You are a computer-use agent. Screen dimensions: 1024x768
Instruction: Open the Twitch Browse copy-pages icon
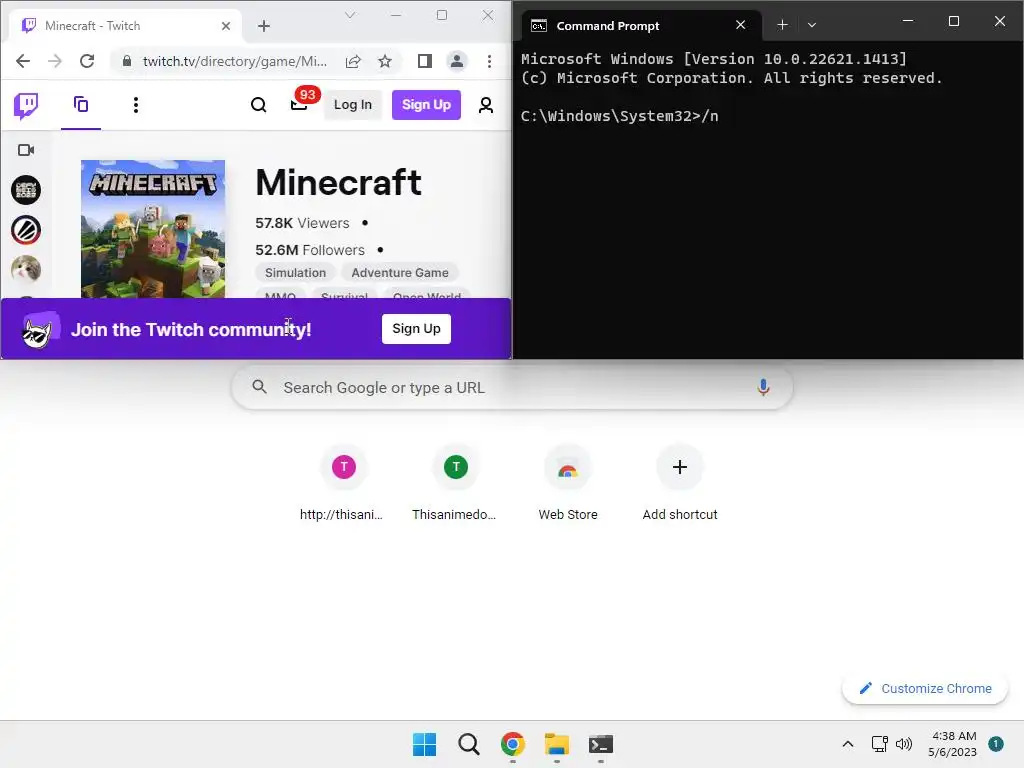(x=81, y=104)
